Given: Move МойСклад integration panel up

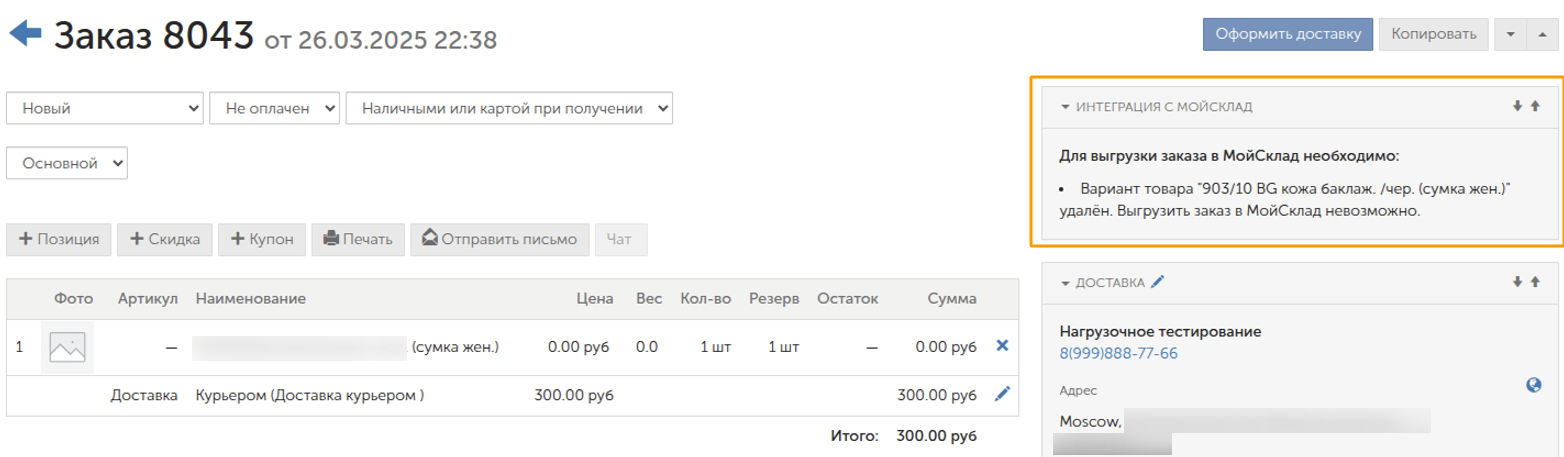Looking at the screenshot, I should pyautogui.click(x=1535, y=106).
